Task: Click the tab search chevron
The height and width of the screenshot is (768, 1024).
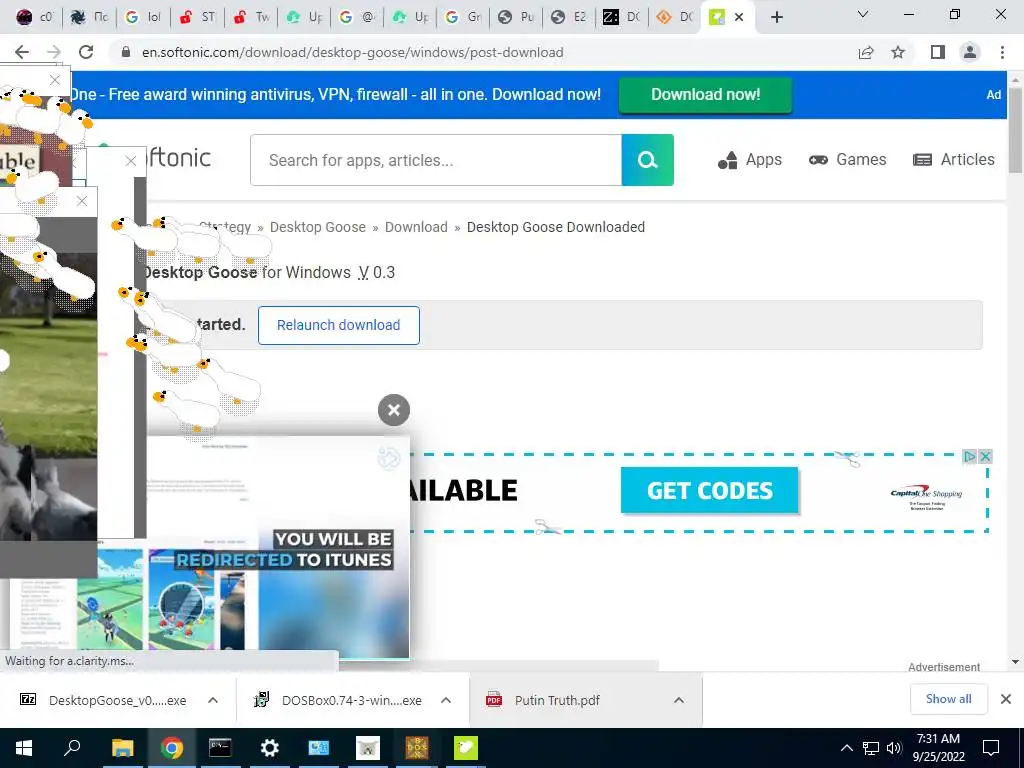Action: (863, 14)
